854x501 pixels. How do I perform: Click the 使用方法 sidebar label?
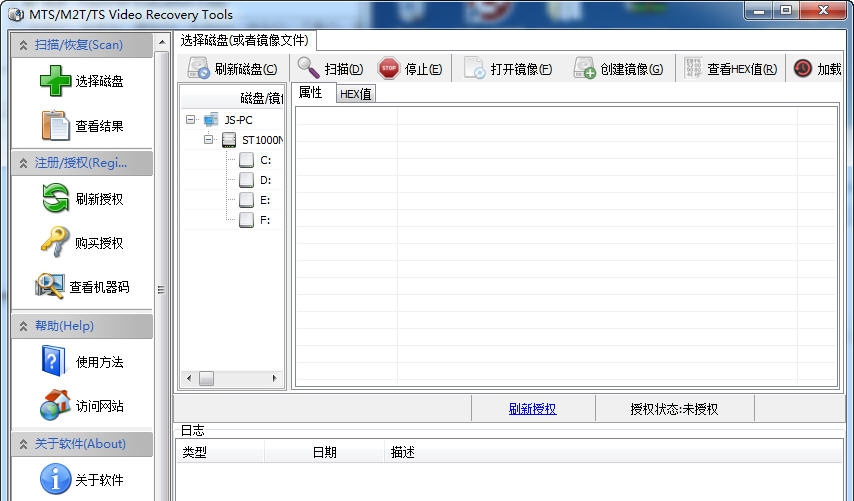(99, 362)
